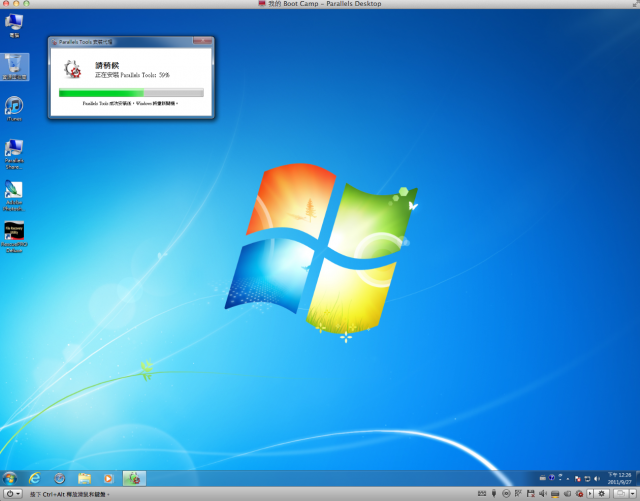Open the Action Center flag icon
Image resolution: width=640 pixels, height=501 pixels.
pos(578,479)
